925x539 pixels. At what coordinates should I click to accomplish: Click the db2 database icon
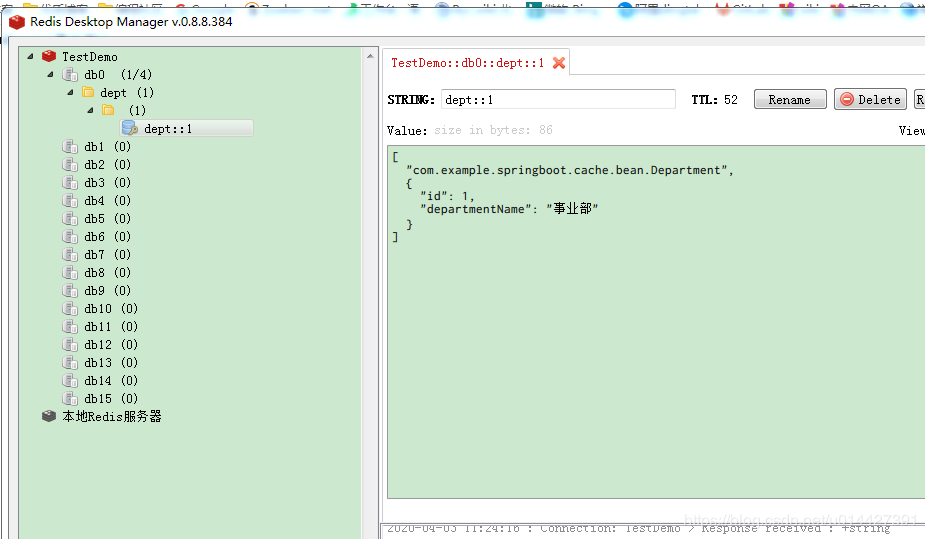point(70,165)
